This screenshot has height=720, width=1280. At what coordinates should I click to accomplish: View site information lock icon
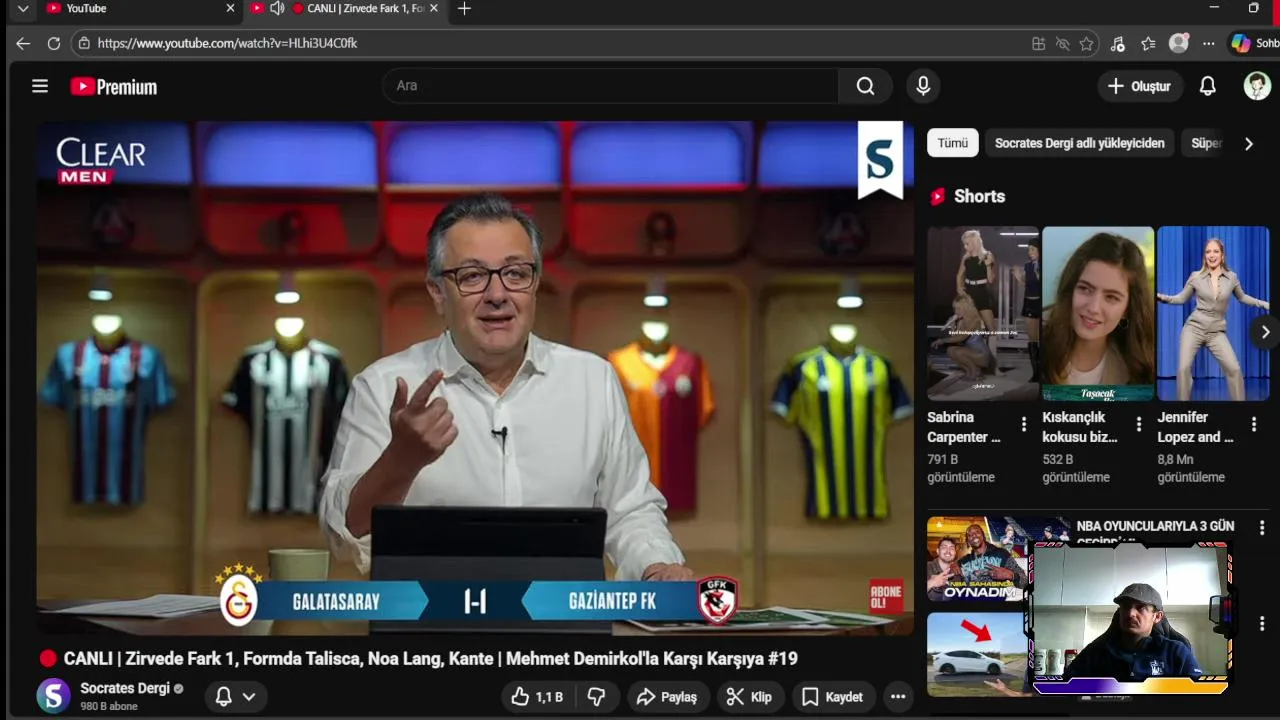pos(84,43)
